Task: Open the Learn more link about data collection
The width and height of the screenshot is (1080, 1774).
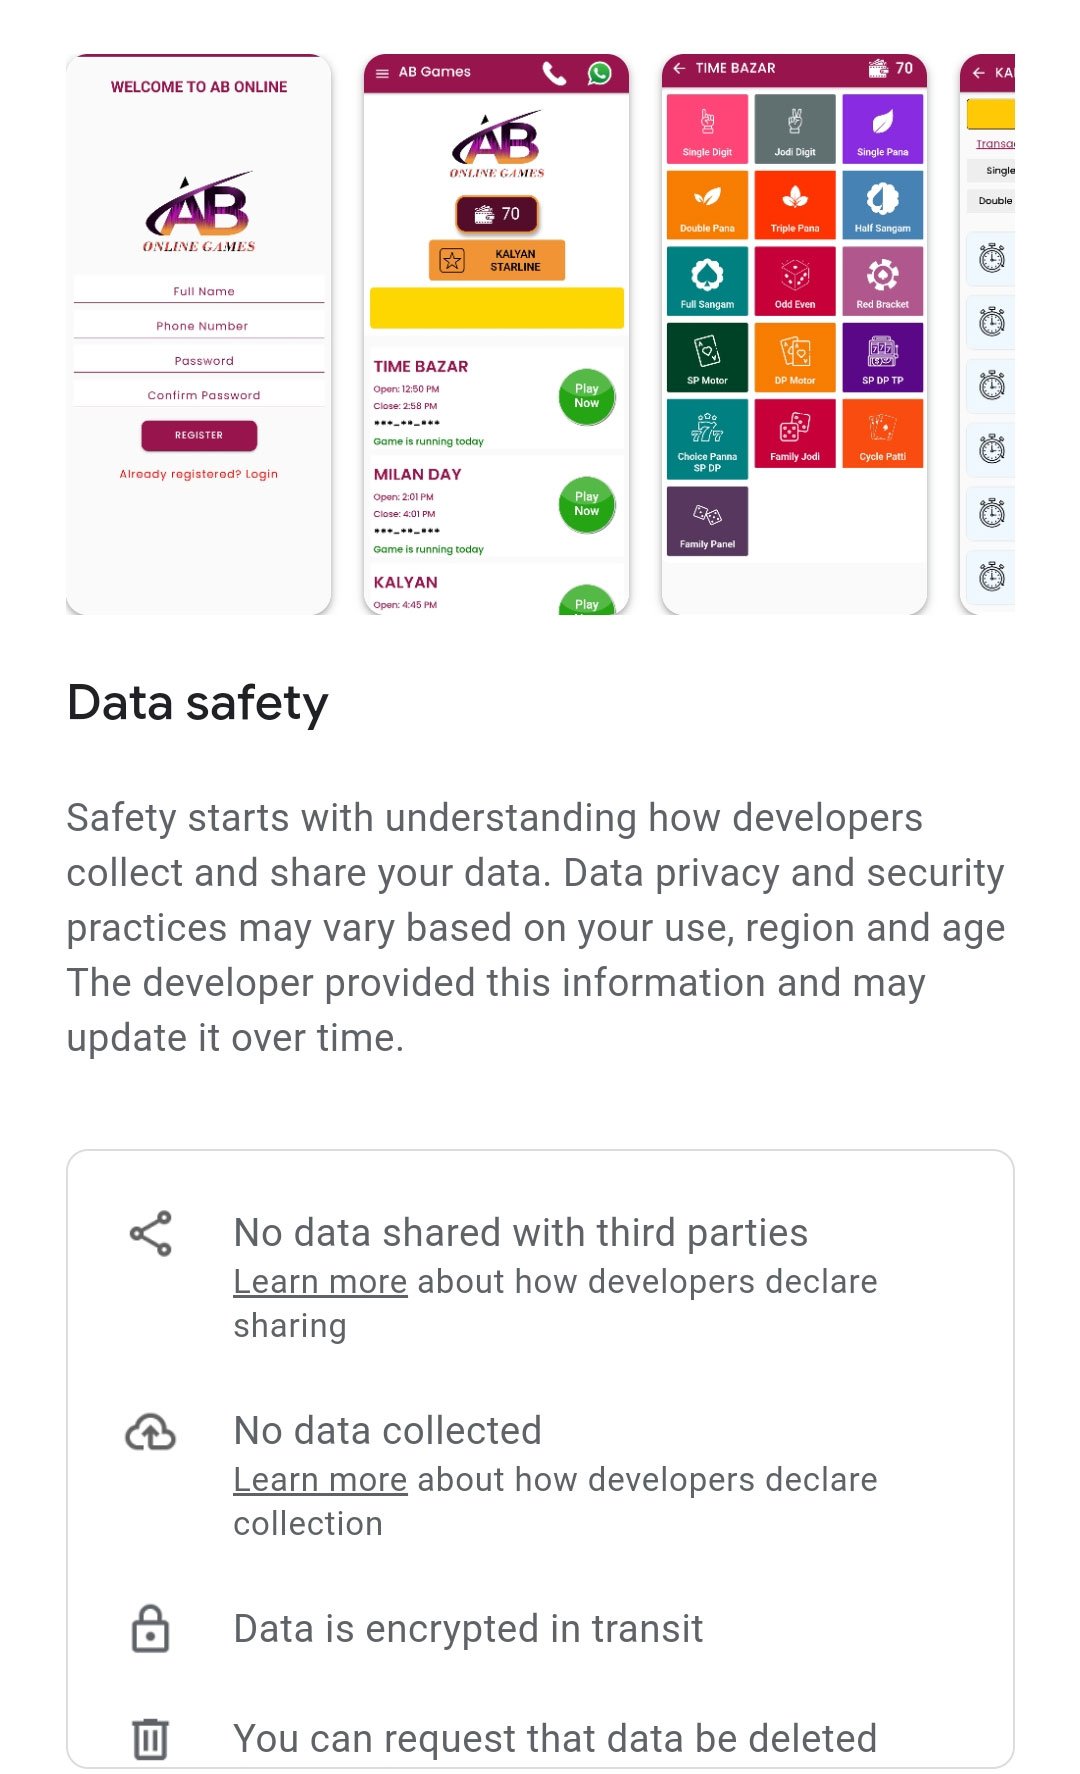Action: coord(320,1480)
